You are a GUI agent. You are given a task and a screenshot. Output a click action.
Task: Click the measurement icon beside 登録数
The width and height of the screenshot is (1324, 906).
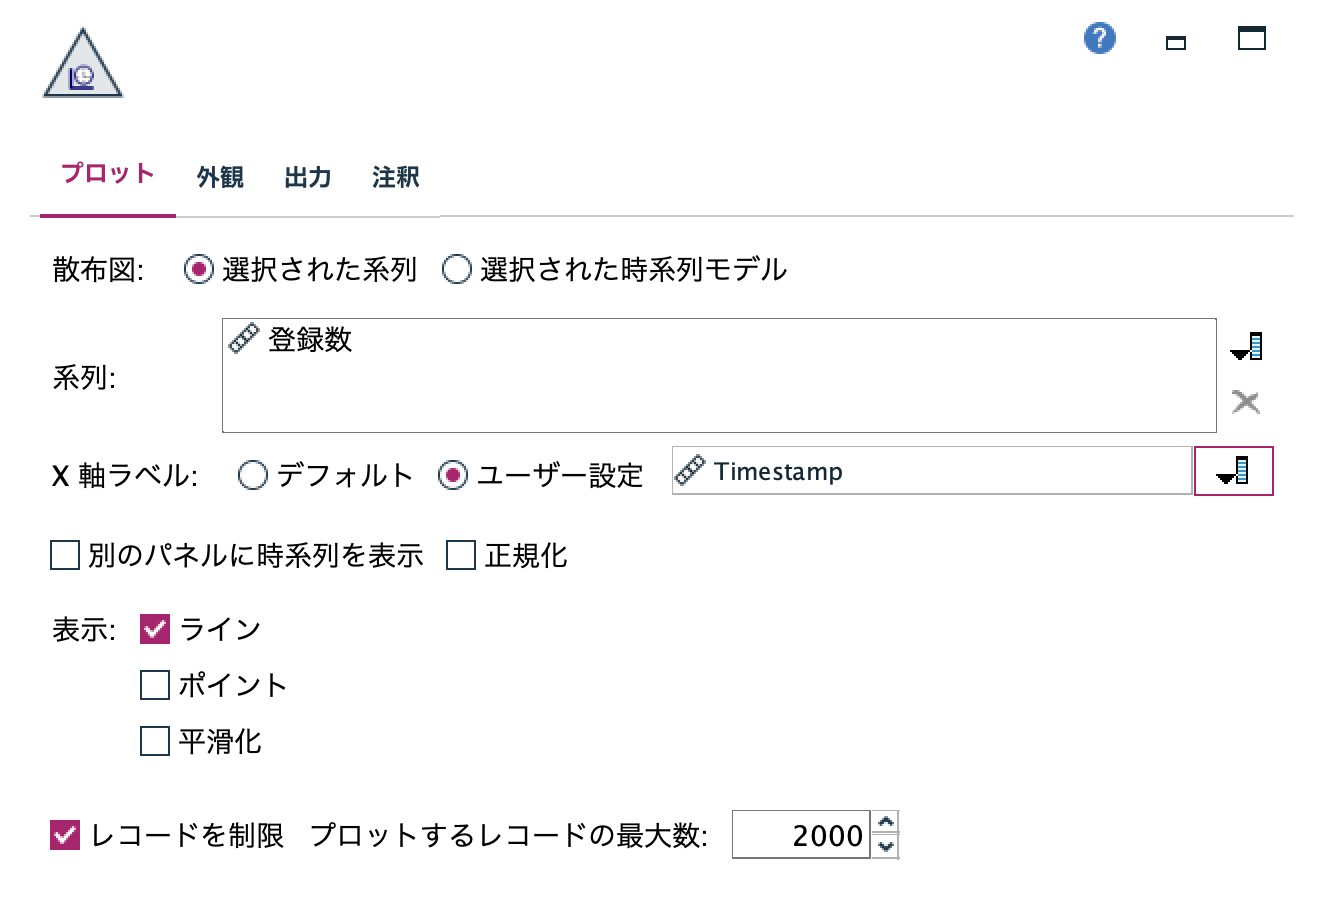[241, 340]
